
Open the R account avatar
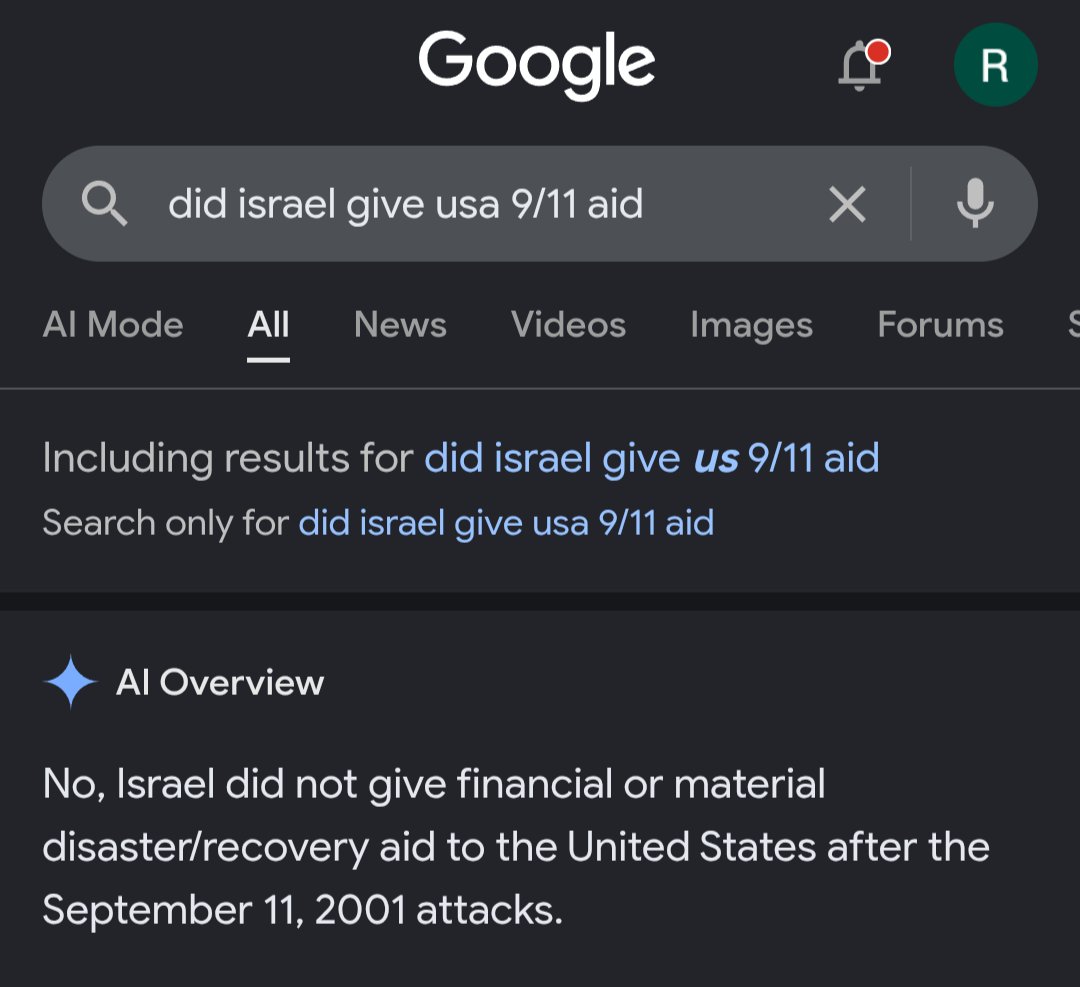click(x=995, y=65)
